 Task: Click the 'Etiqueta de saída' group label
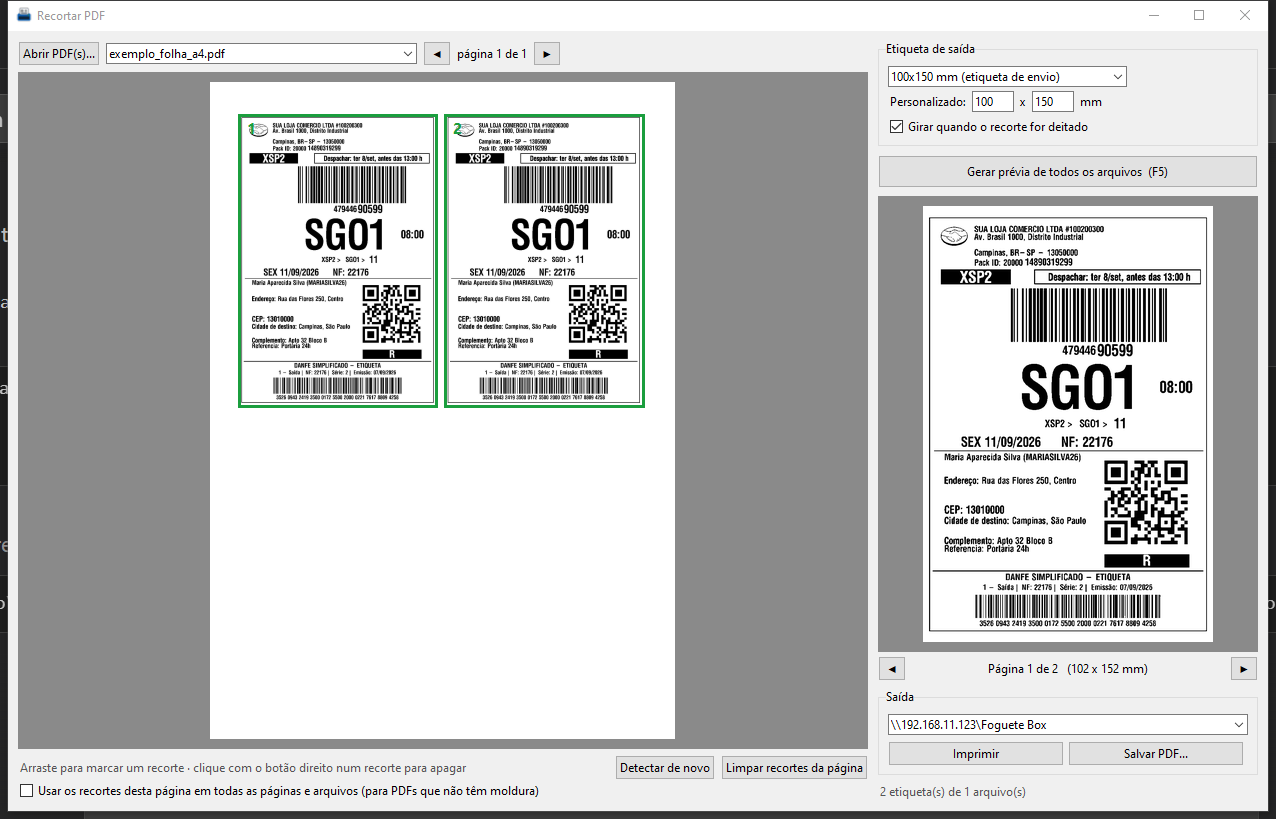coord(930,49)
